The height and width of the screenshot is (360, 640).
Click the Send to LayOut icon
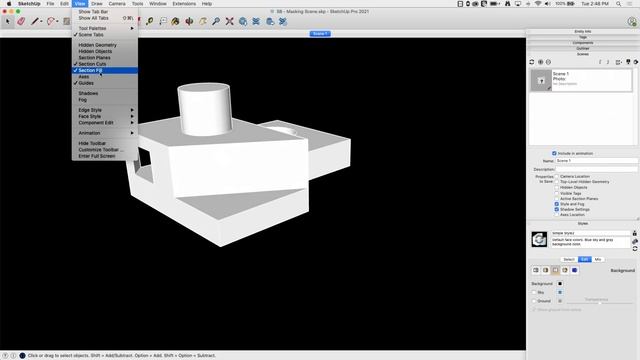pos(270,21)
